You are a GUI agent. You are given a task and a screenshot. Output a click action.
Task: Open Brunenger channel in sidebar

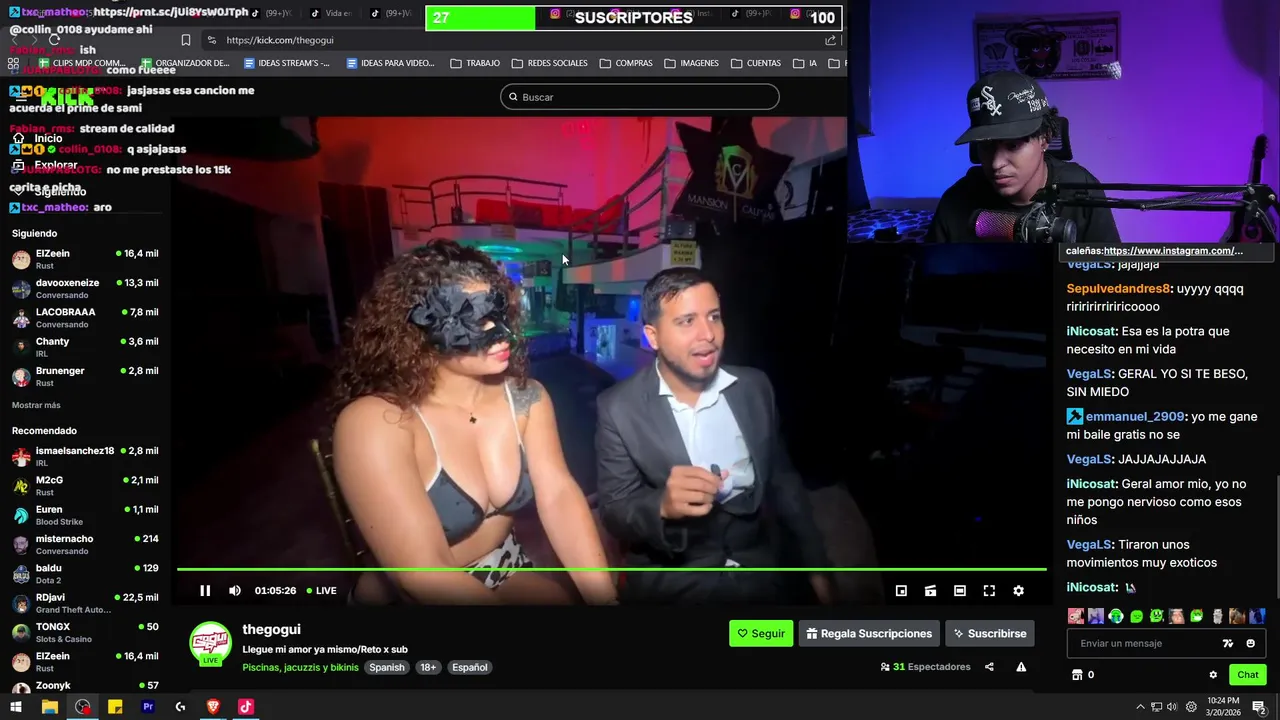[85, 377]
